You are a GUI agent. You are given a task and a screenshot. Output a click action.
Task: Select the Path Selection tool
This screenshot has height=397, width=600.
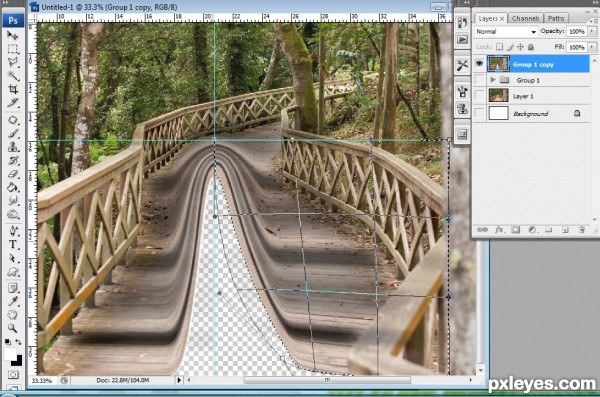[13, 258]
